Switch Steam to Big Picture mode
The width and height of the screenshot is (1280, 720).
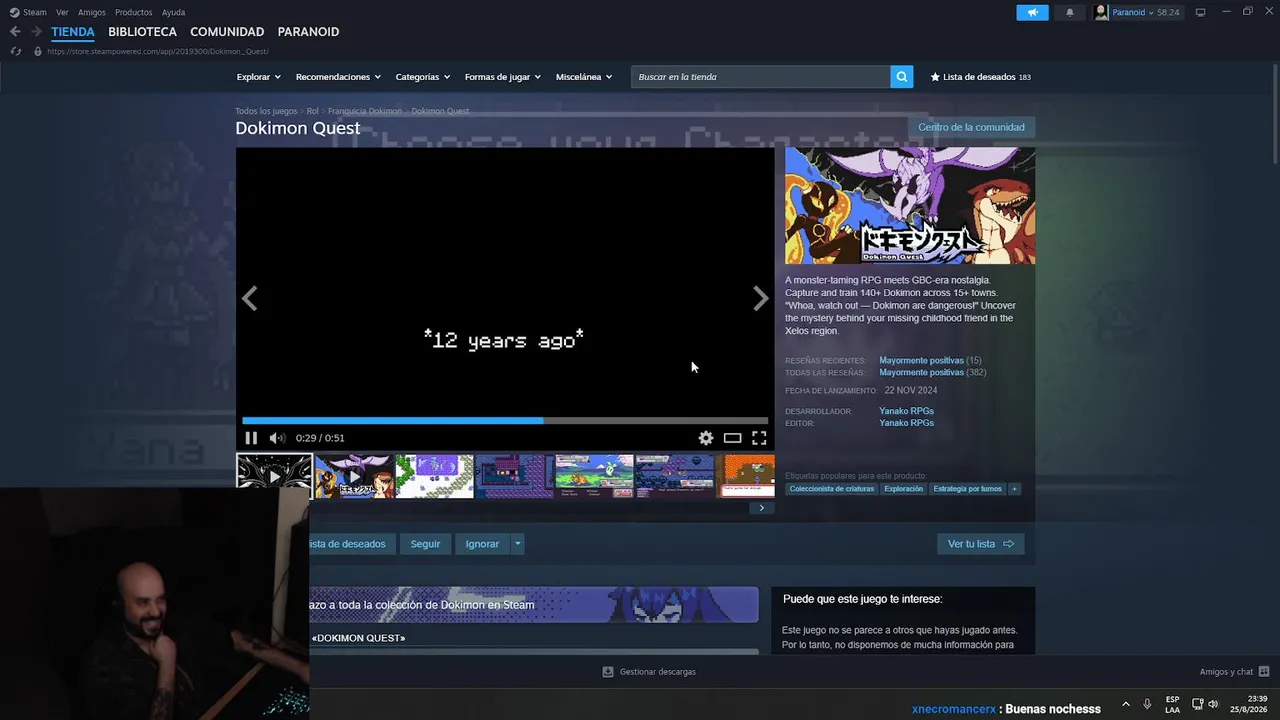(x=1200, y=12)
